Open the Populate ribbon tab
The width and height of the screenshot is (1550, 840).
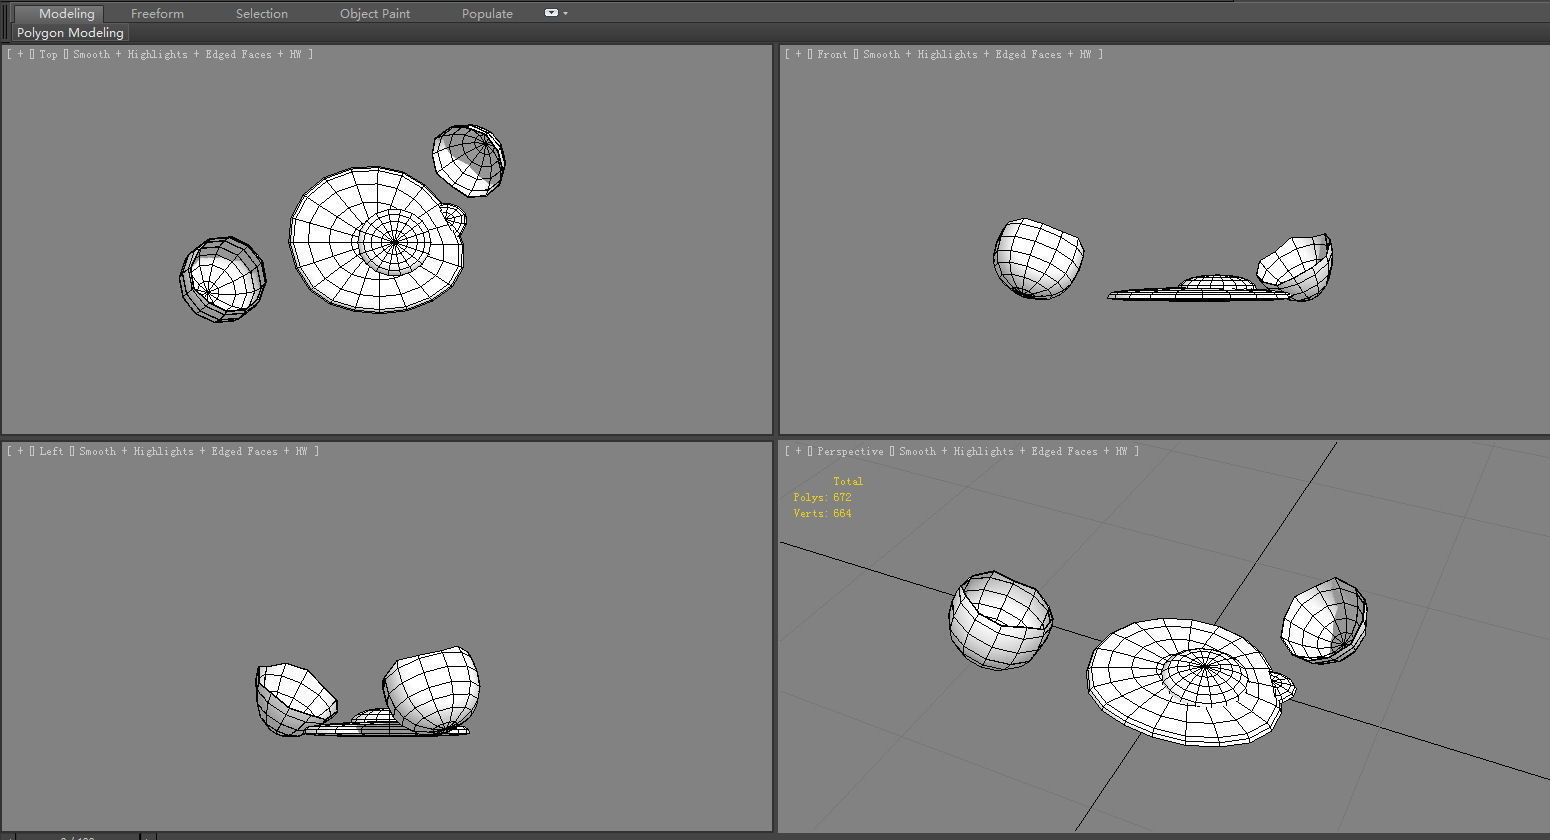(x=487, y=14)
